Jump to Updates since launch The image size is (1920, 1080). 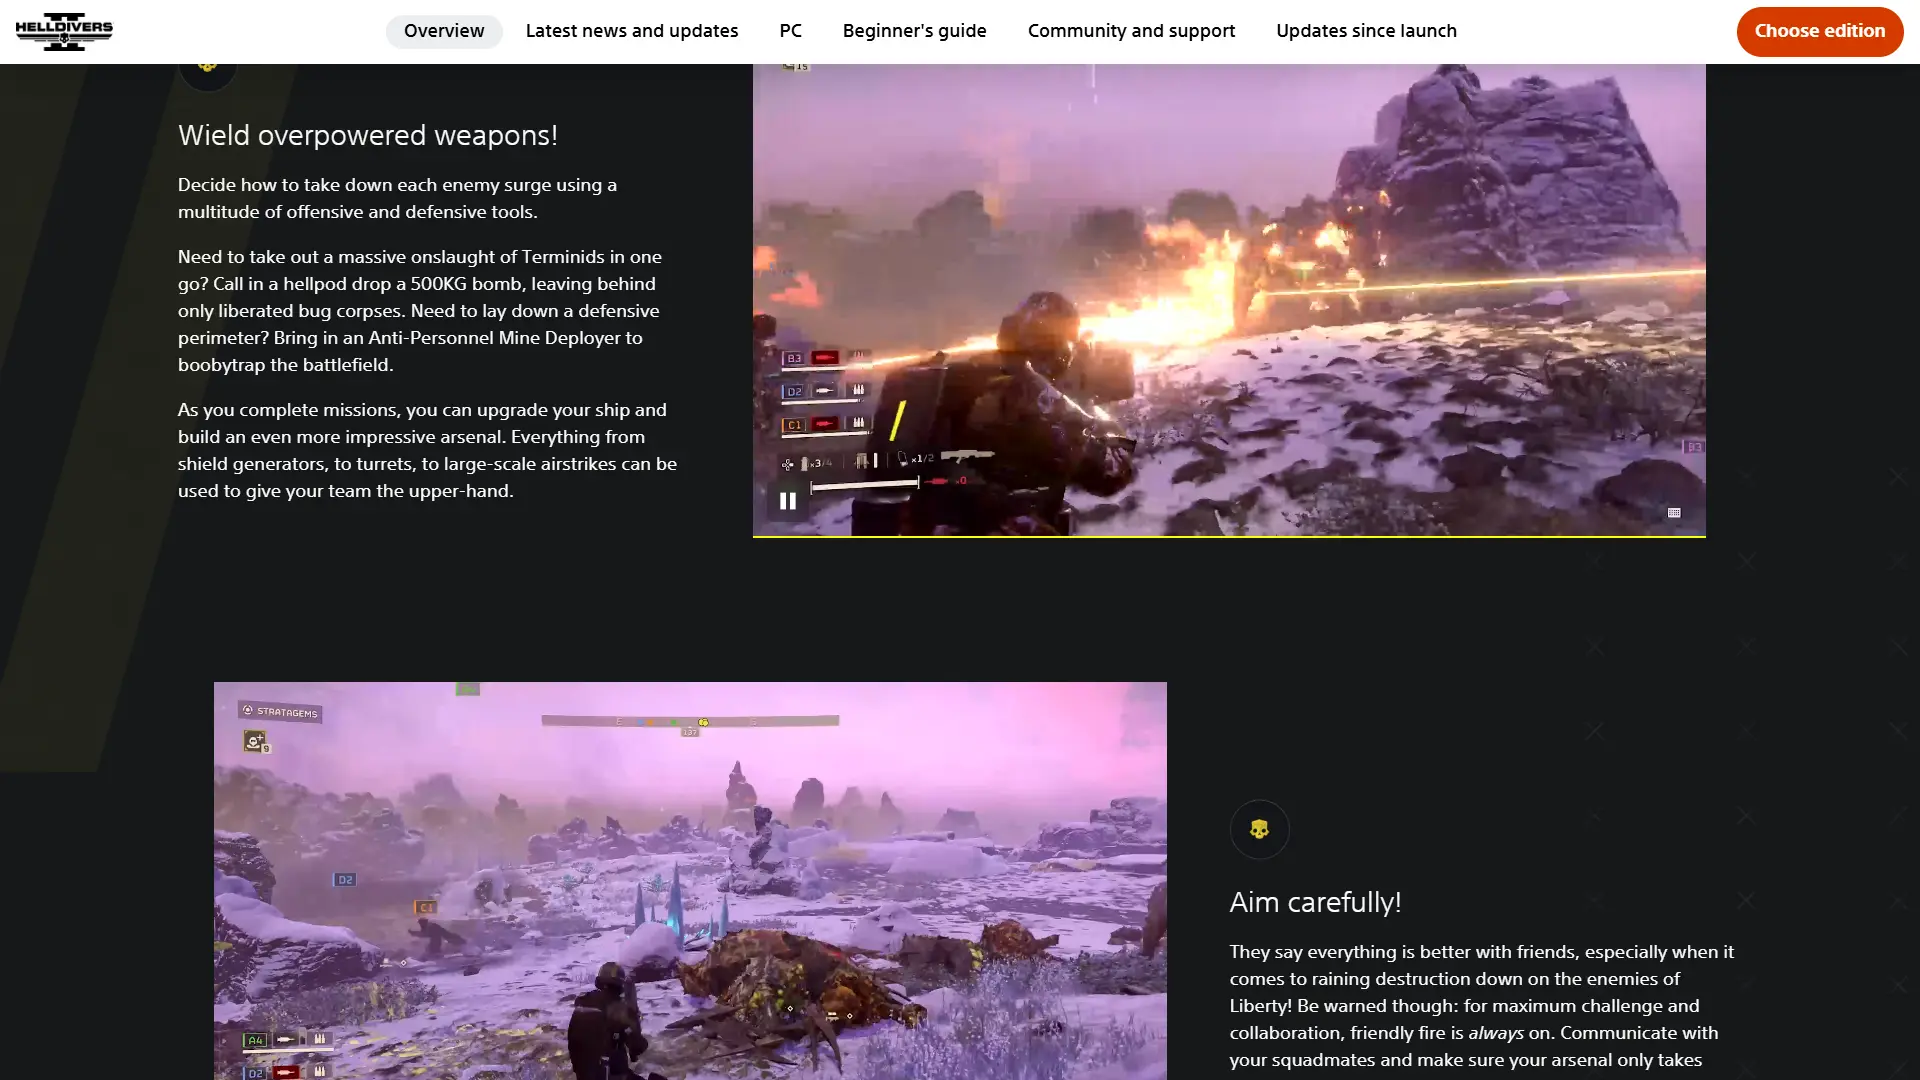[x=1366, y=31]
